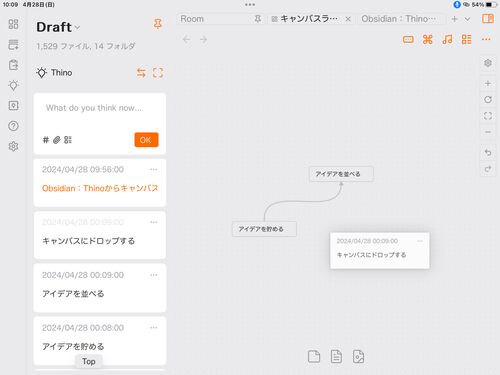Screen dimensions: 500x375
Task: Zoom out on the canvas
Action: [x=488, y=132]
